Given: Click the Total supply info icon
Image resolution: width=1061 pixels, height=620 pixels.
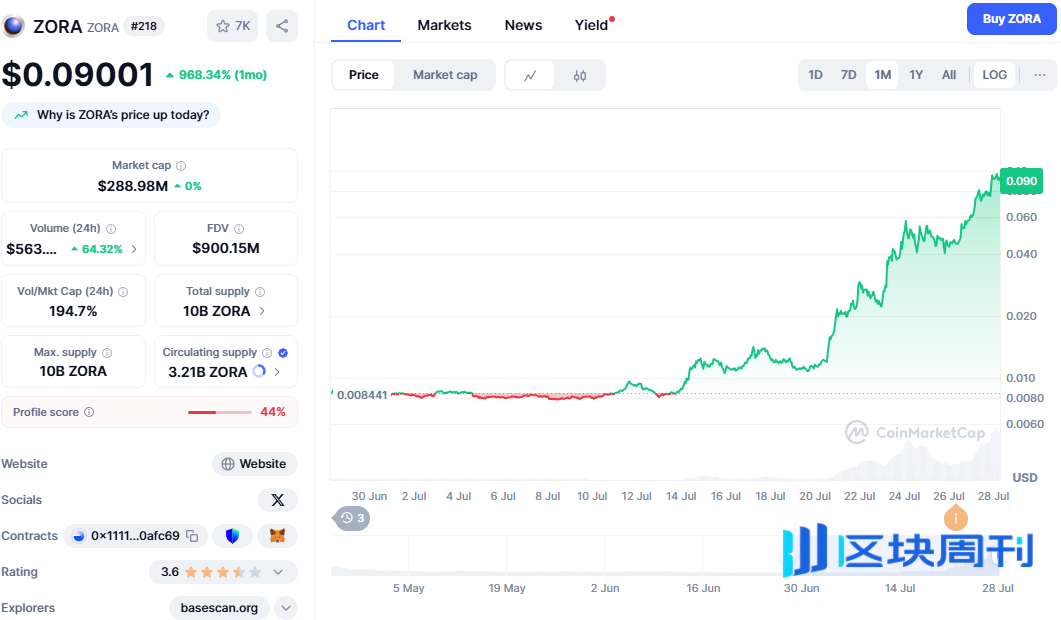Looking at the screenshot, I should 260,292.
